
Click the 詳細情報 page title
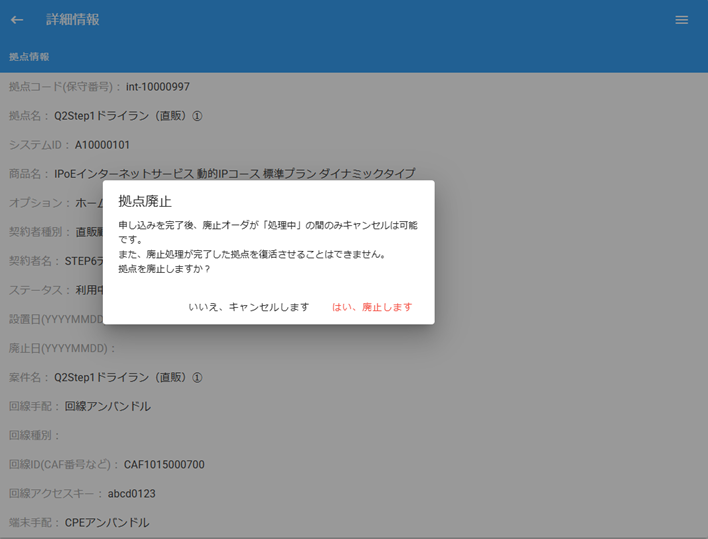72,19
